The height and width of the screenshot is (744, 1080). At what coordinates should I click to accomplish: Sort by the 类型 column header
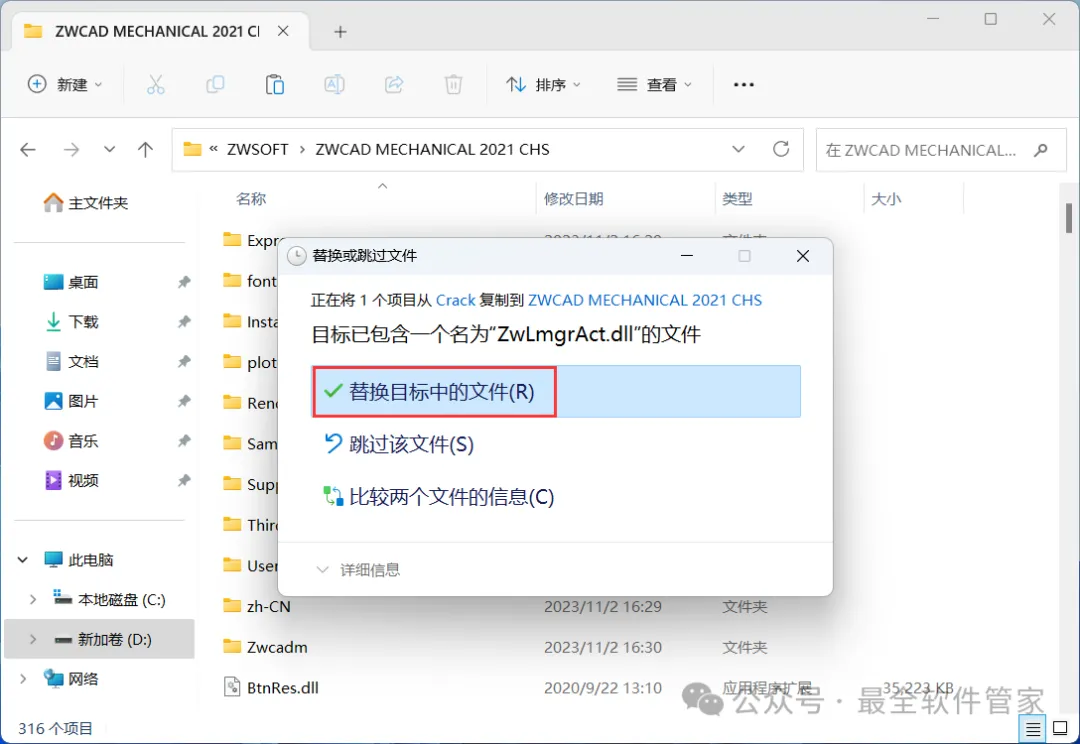737,199
